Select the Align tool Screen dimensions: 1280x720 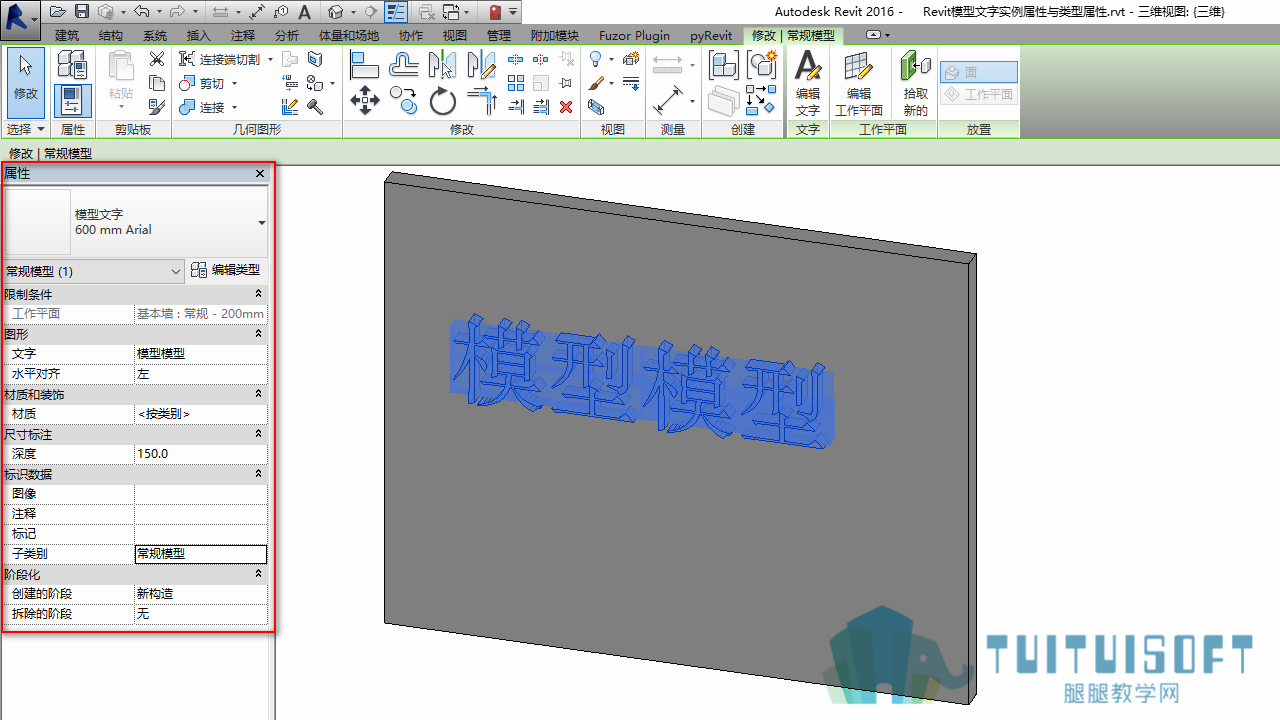click(365, 66)
